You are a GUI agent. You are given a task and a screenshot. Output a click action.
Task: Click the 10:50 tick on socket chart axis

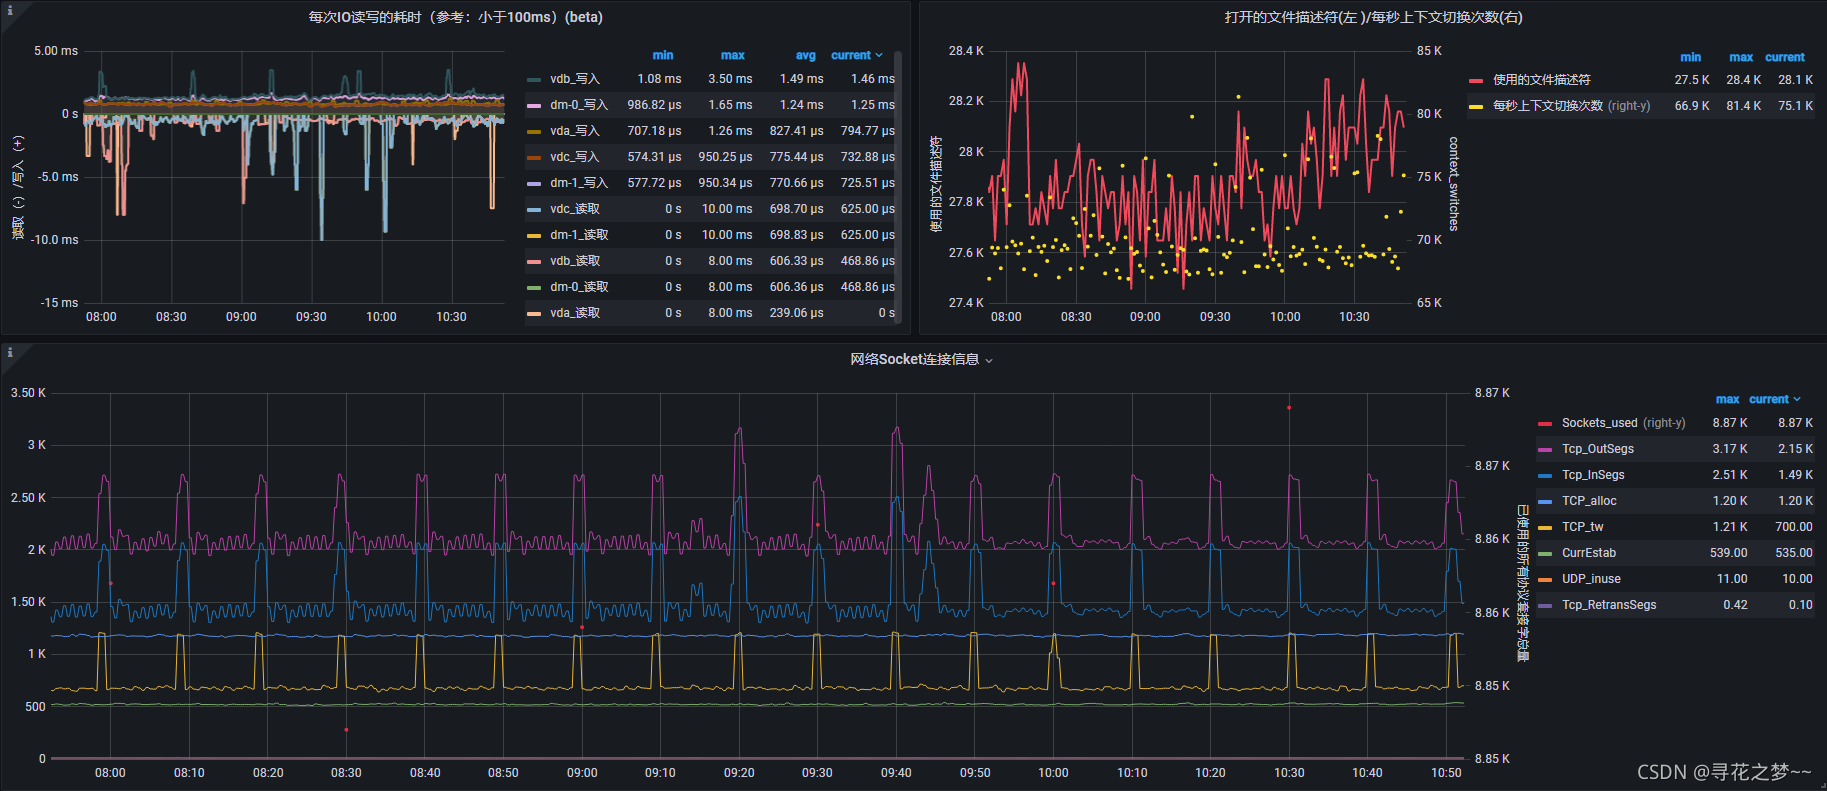click(1446, 773)
